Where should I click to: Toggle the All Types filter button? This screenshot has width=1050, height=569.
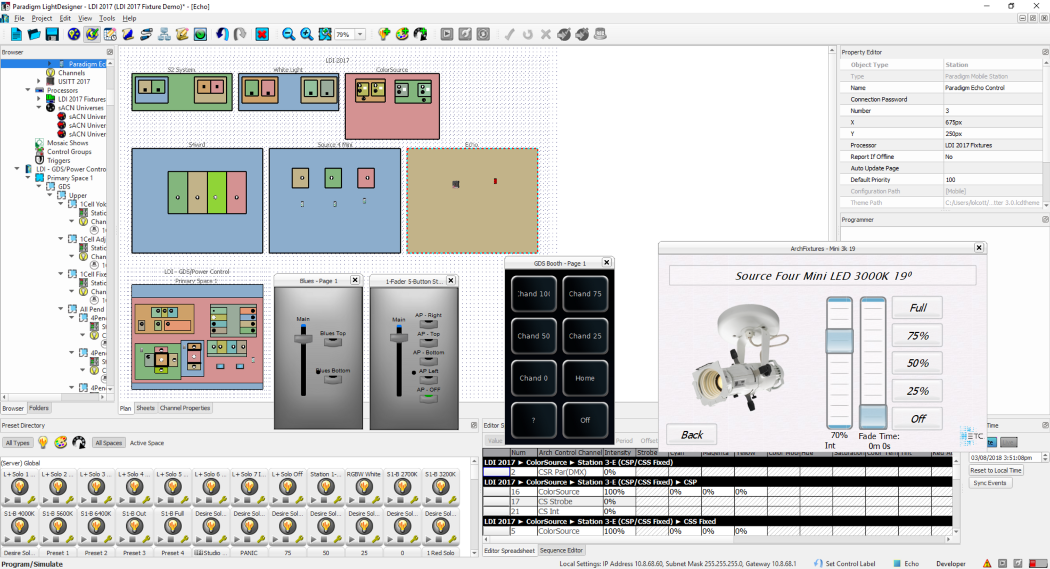17,442
